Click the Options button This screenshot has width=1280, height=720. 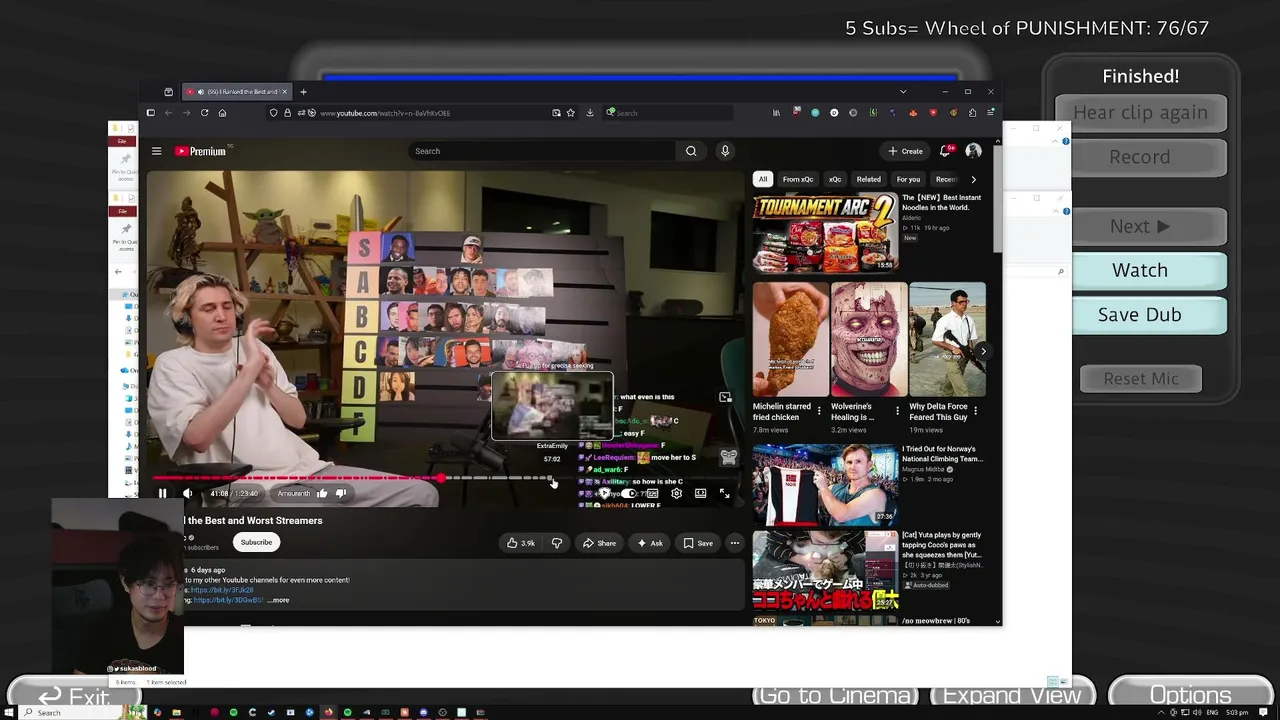point(1190,696)
